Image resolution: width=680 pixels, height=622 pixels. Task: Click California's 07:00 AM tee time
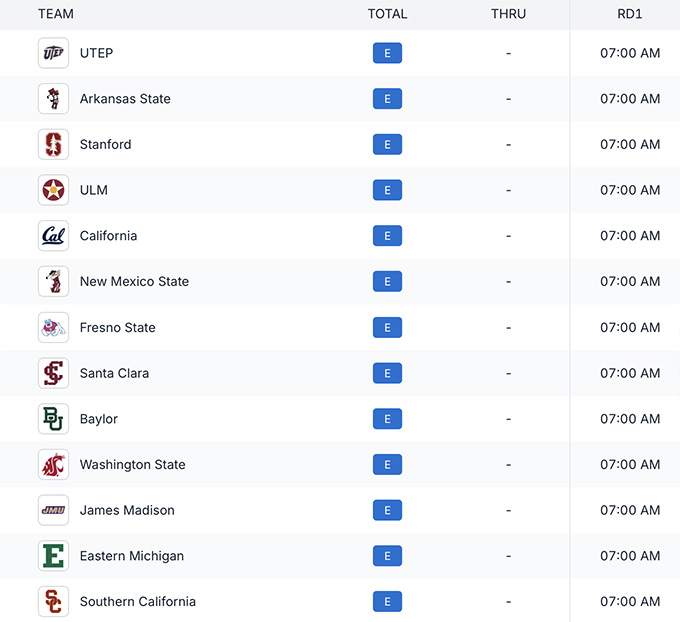(630, 236)
